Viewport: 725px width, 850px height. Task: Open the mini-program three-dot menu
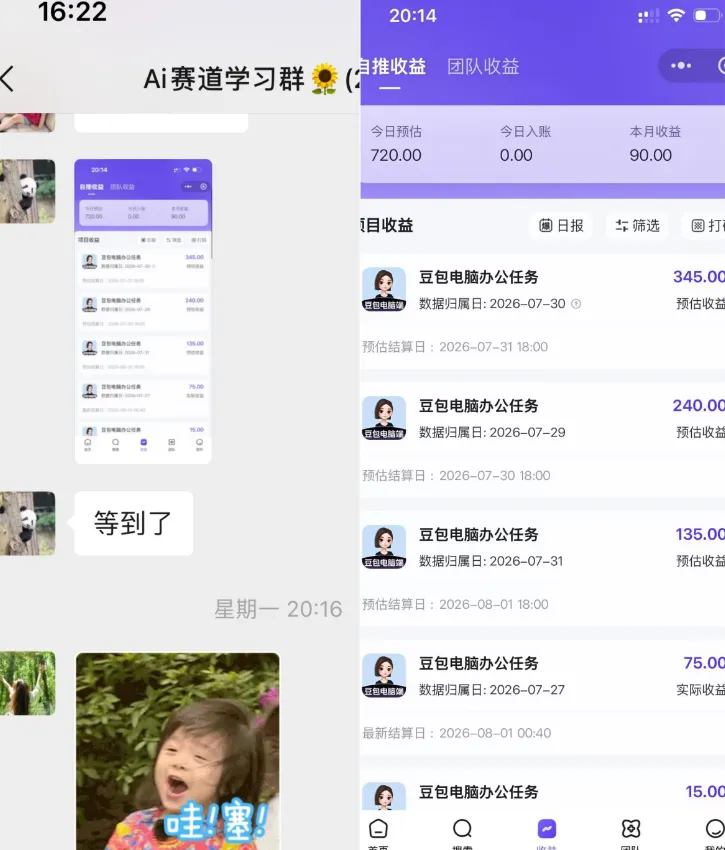click(681, 66)
